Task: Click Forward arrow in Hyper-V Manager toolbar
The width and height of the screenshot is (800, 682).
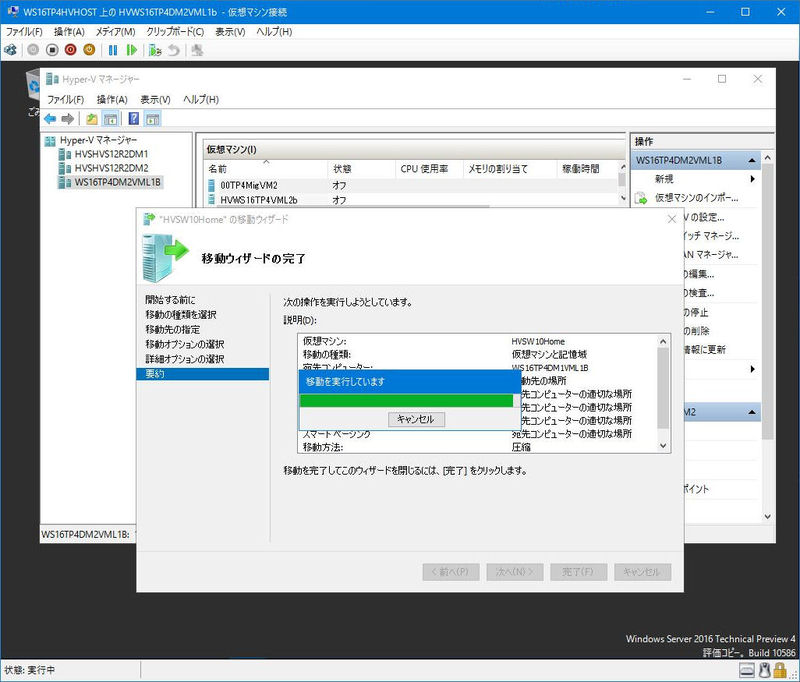Action: click(67, 119)
